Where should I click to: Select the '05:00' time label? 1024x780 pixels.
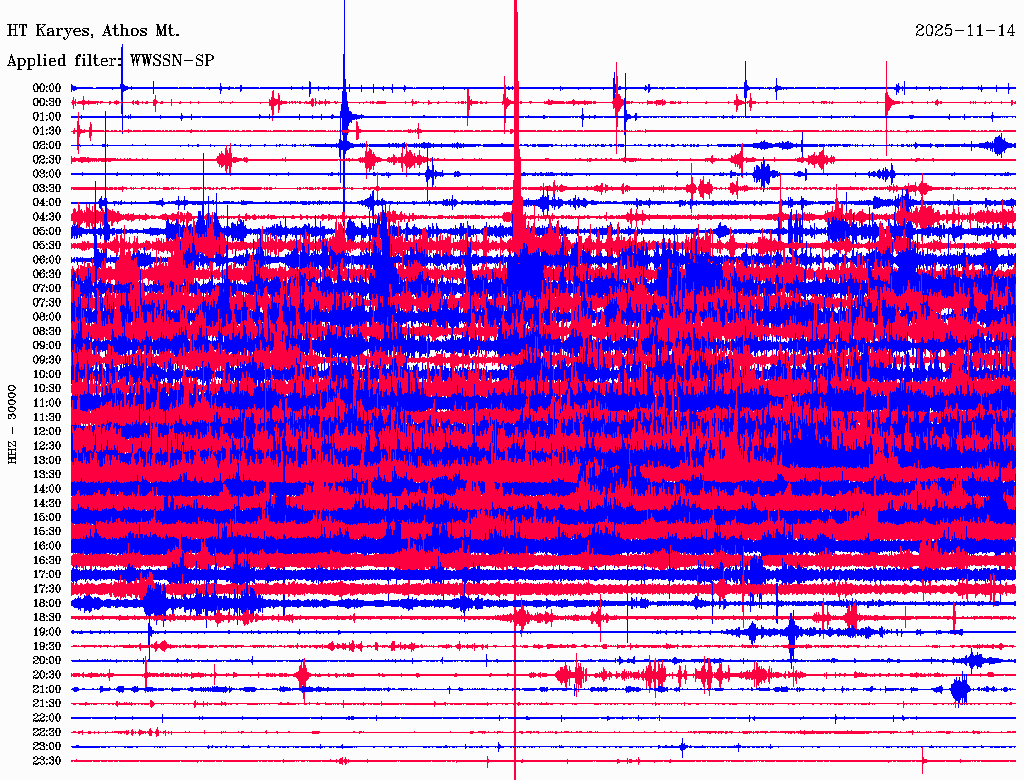(x=47, y=231)
